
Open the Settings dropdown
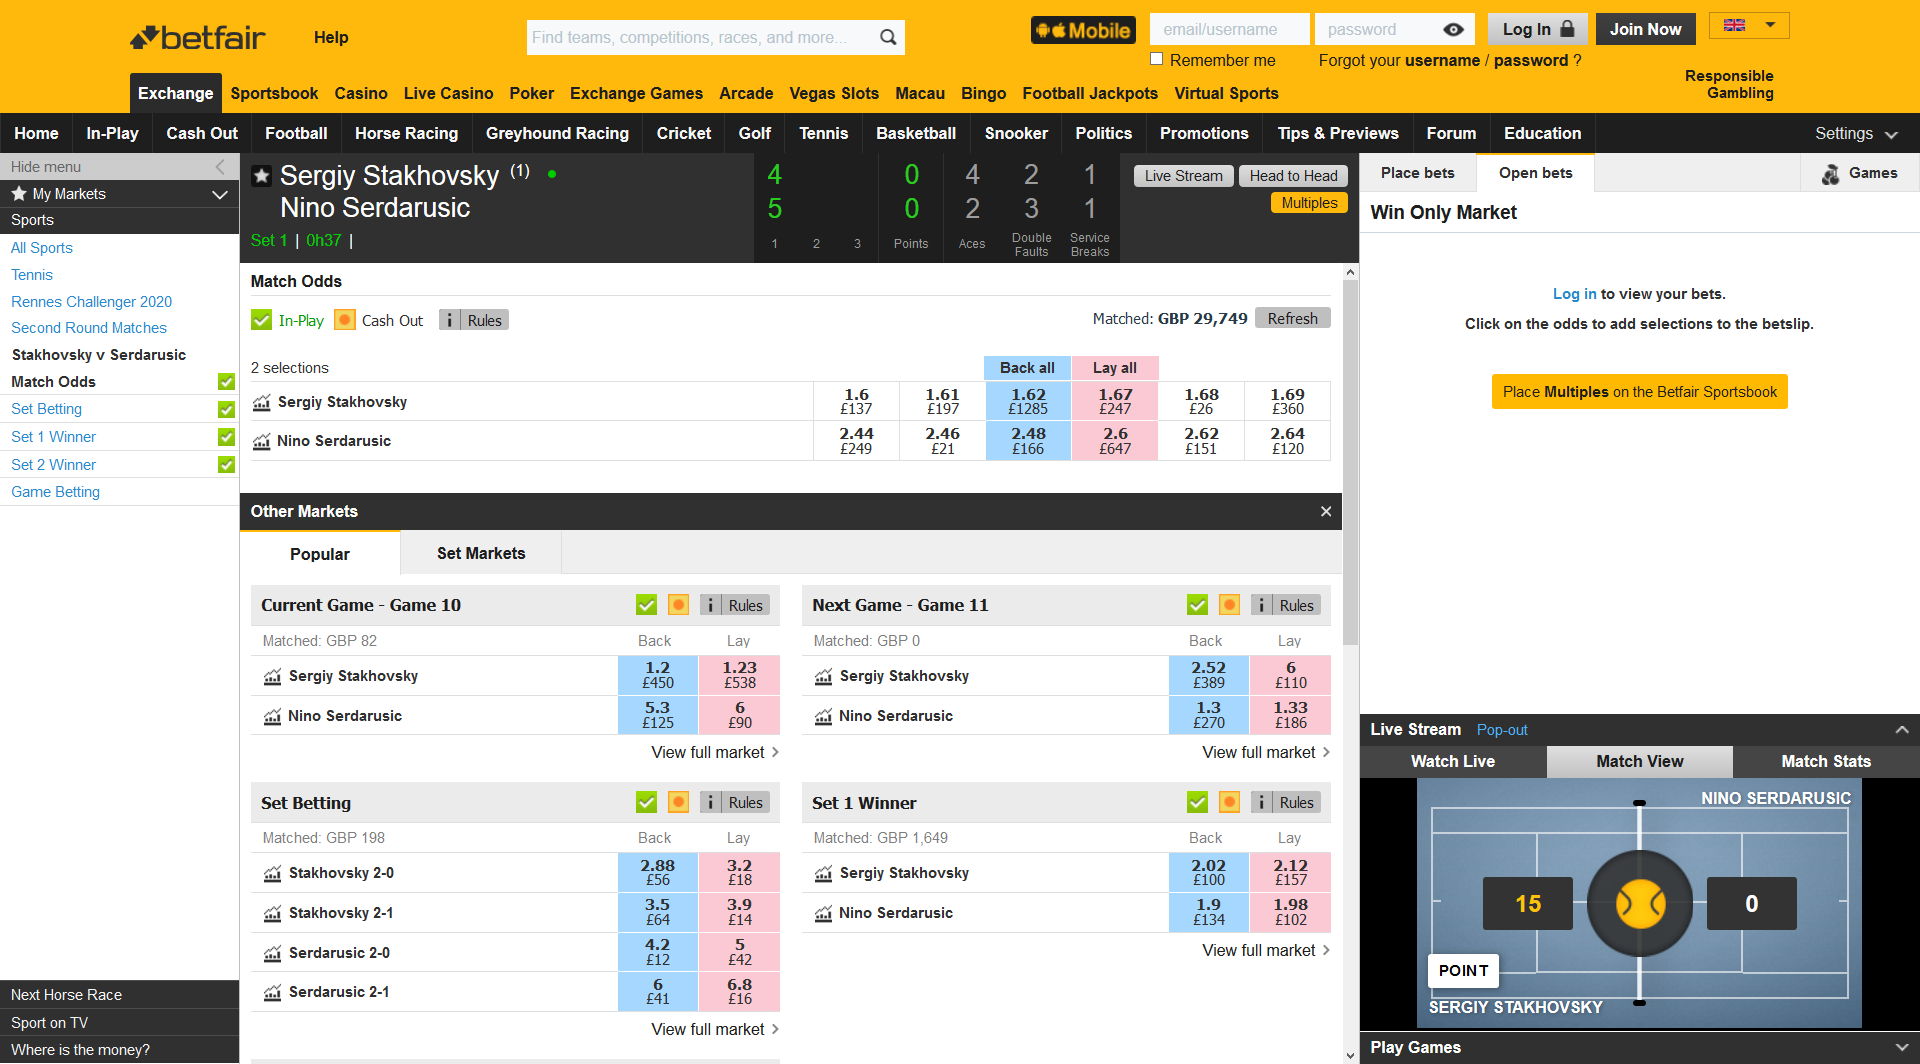point(1856,133)
